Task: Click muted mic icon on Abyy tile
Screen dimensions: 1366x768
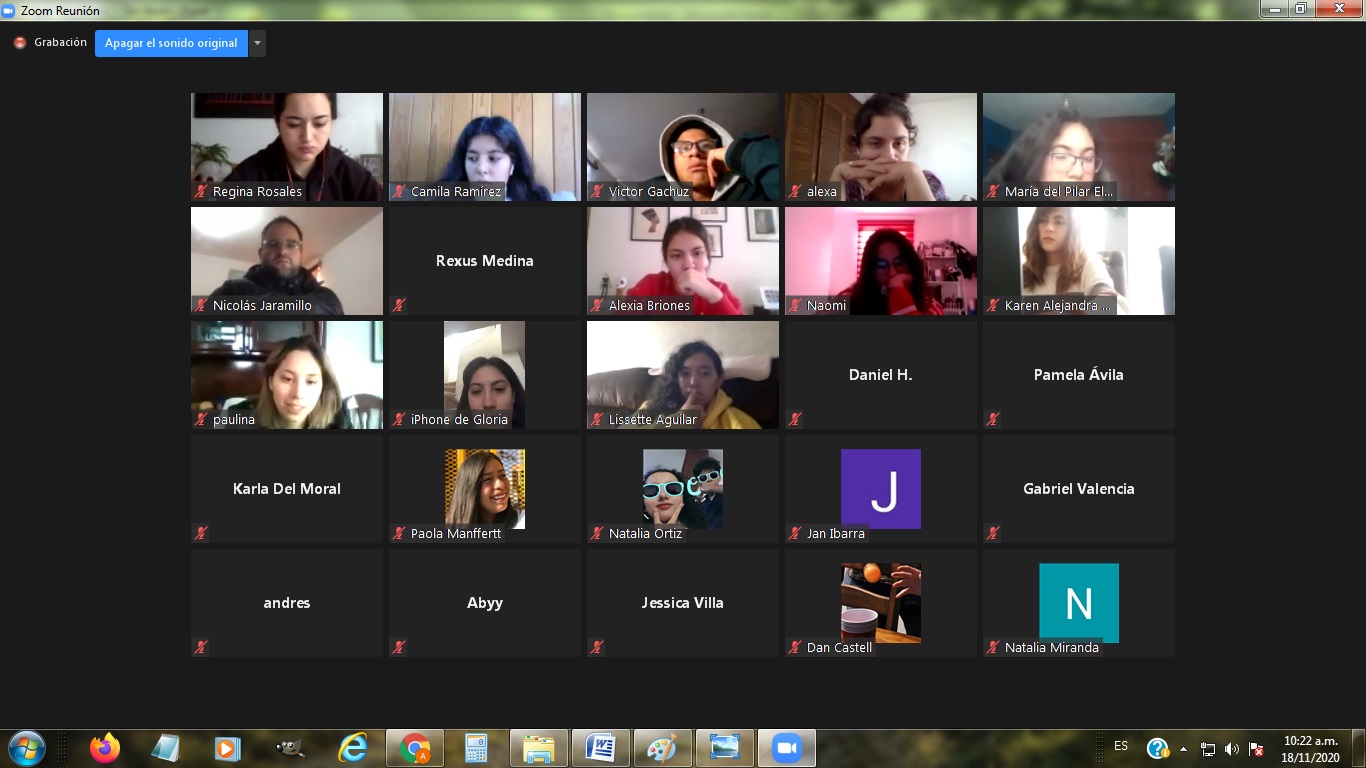Action: click(399, 647)
